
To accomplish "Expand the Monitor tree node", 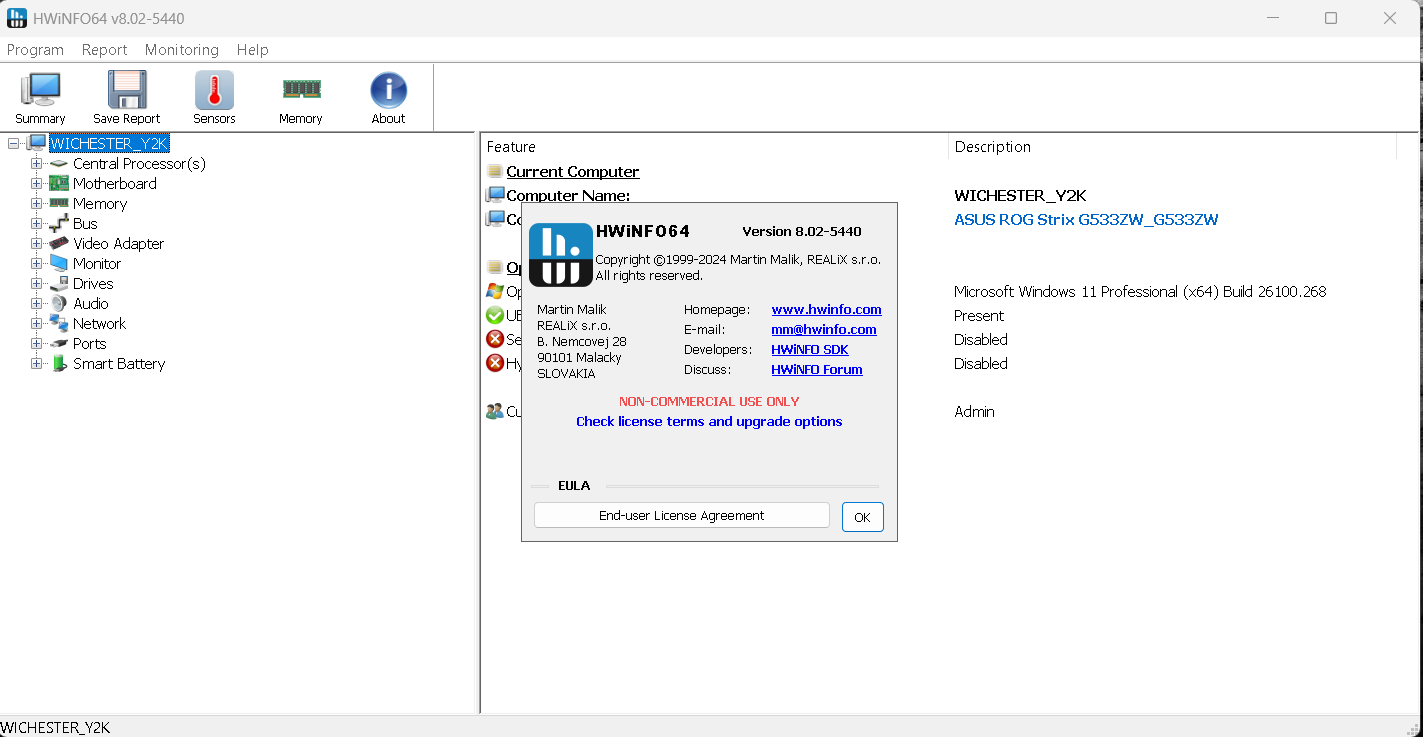I will pyautogui.click(x=37, y=264).
